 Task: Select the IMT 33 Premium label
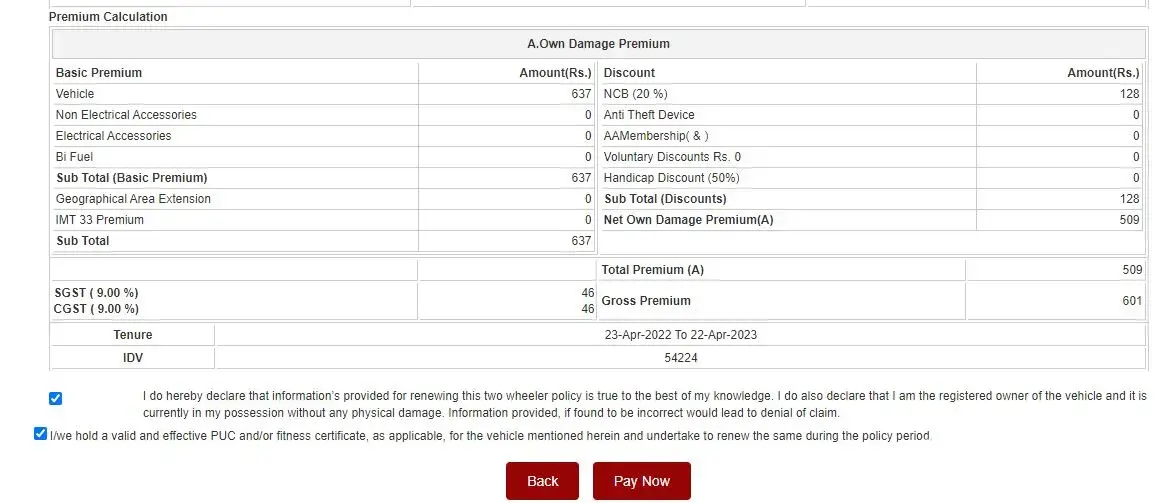click(x=100, y=220)
